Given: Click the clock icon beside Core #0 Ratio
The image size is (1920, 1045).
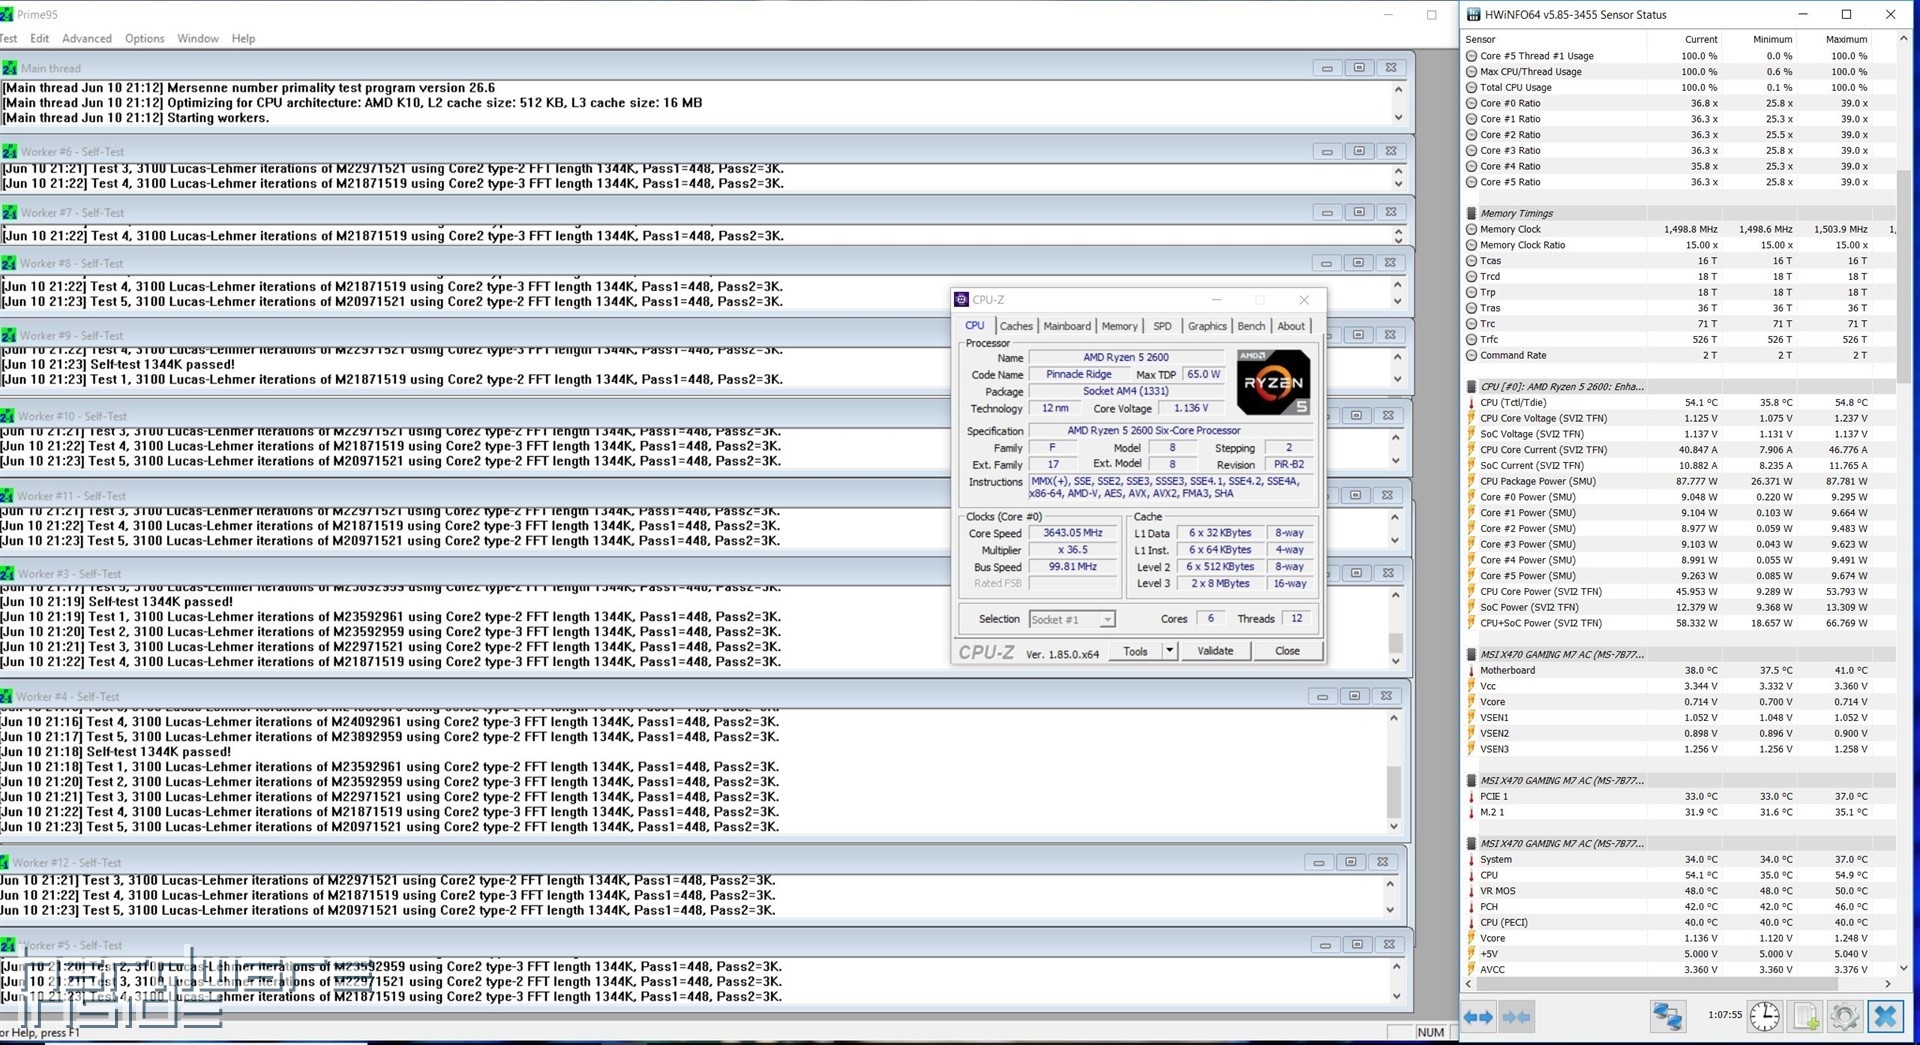Looking at the screenshot, I should point(1471,103).
